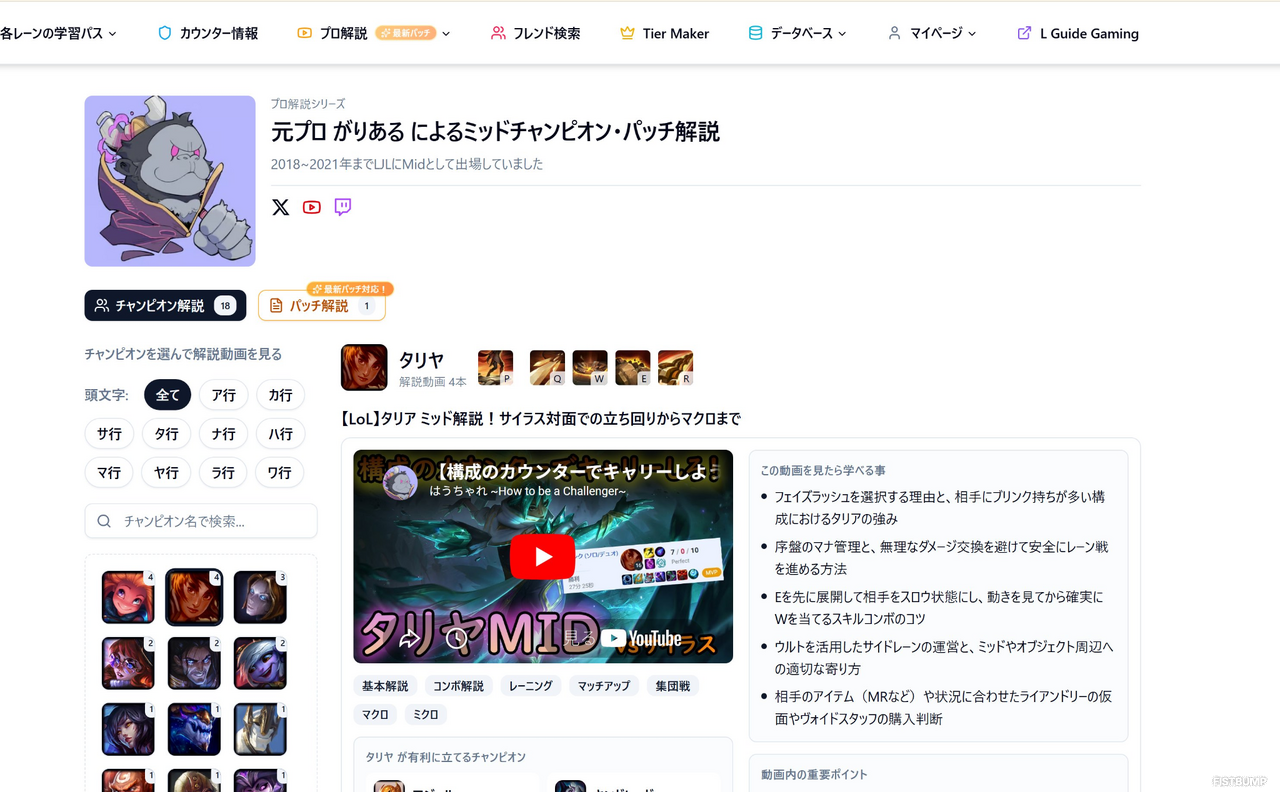The image size is (1280, 792).
Task: Click the 最新パッチ badge in the navigation bar
Action: (x=406, y=33)
